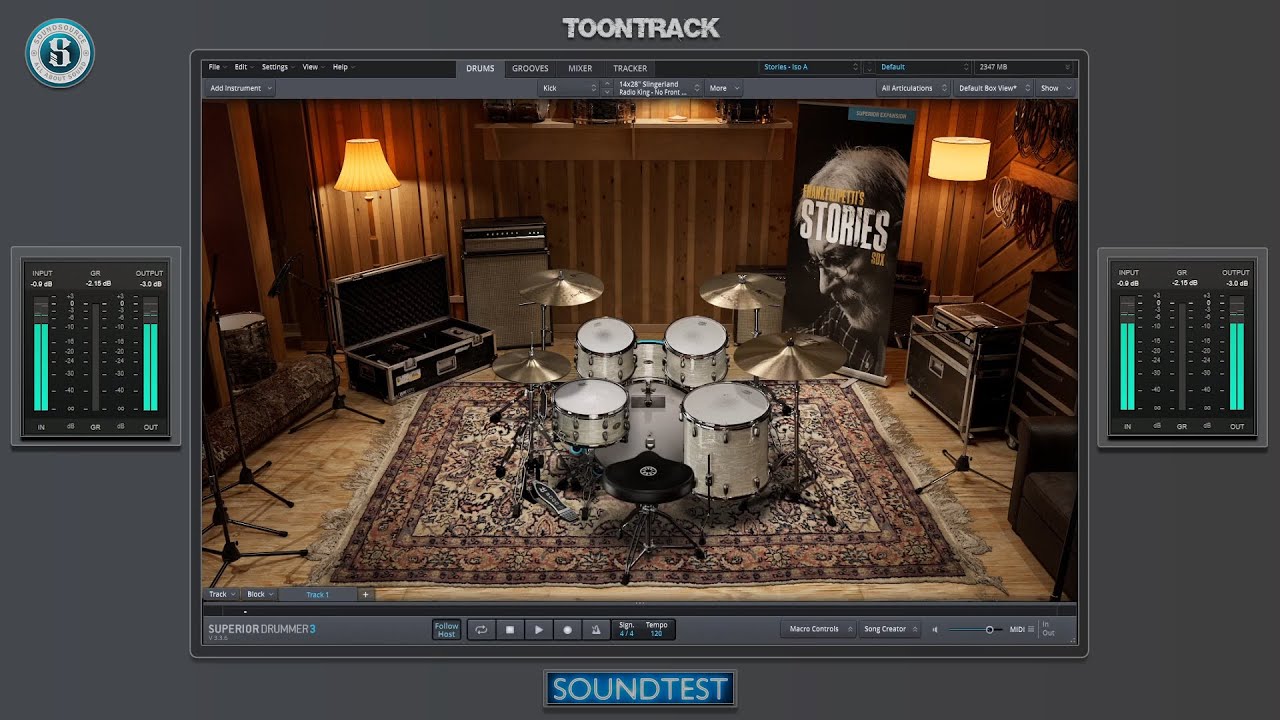
Task: Switch to the GROOVES tab
Action: tap(530, 68)
